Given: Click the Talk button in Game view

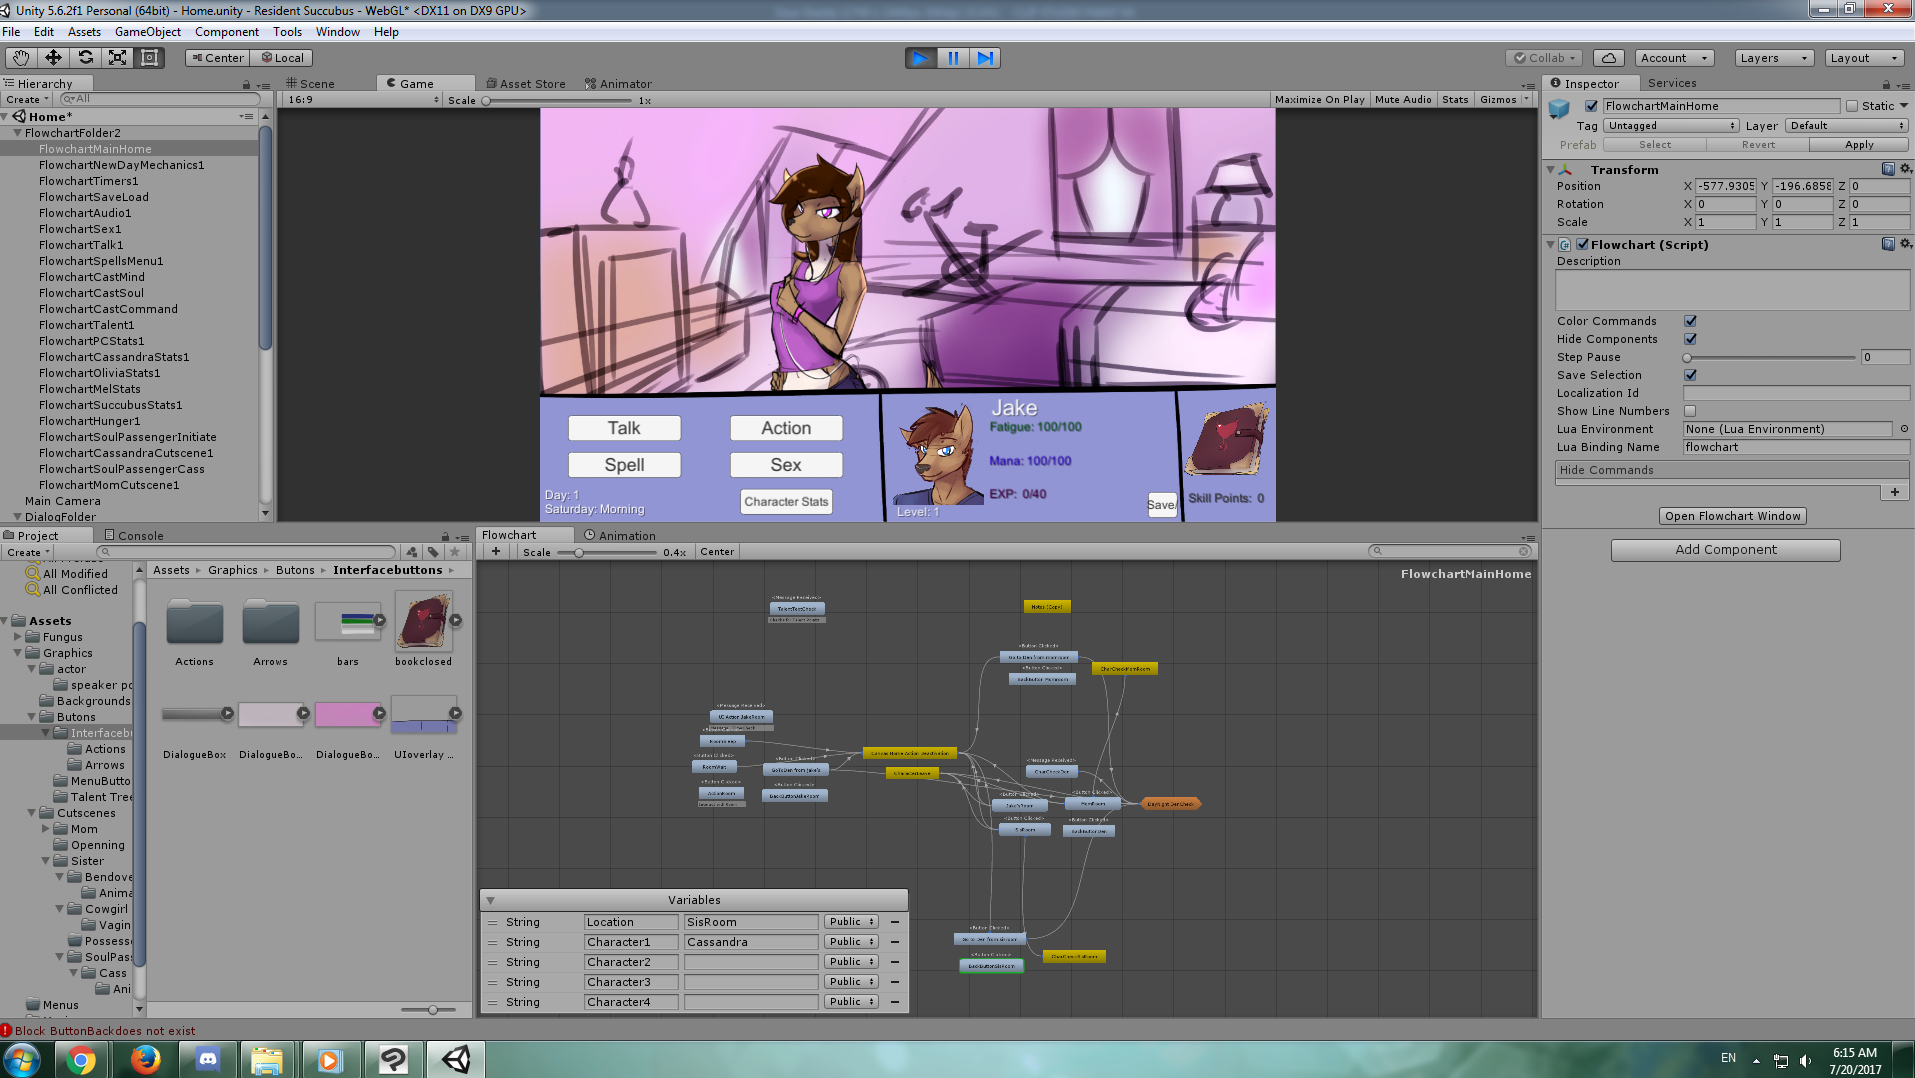Looking at the screenshot, I should [x=624, y=428].
